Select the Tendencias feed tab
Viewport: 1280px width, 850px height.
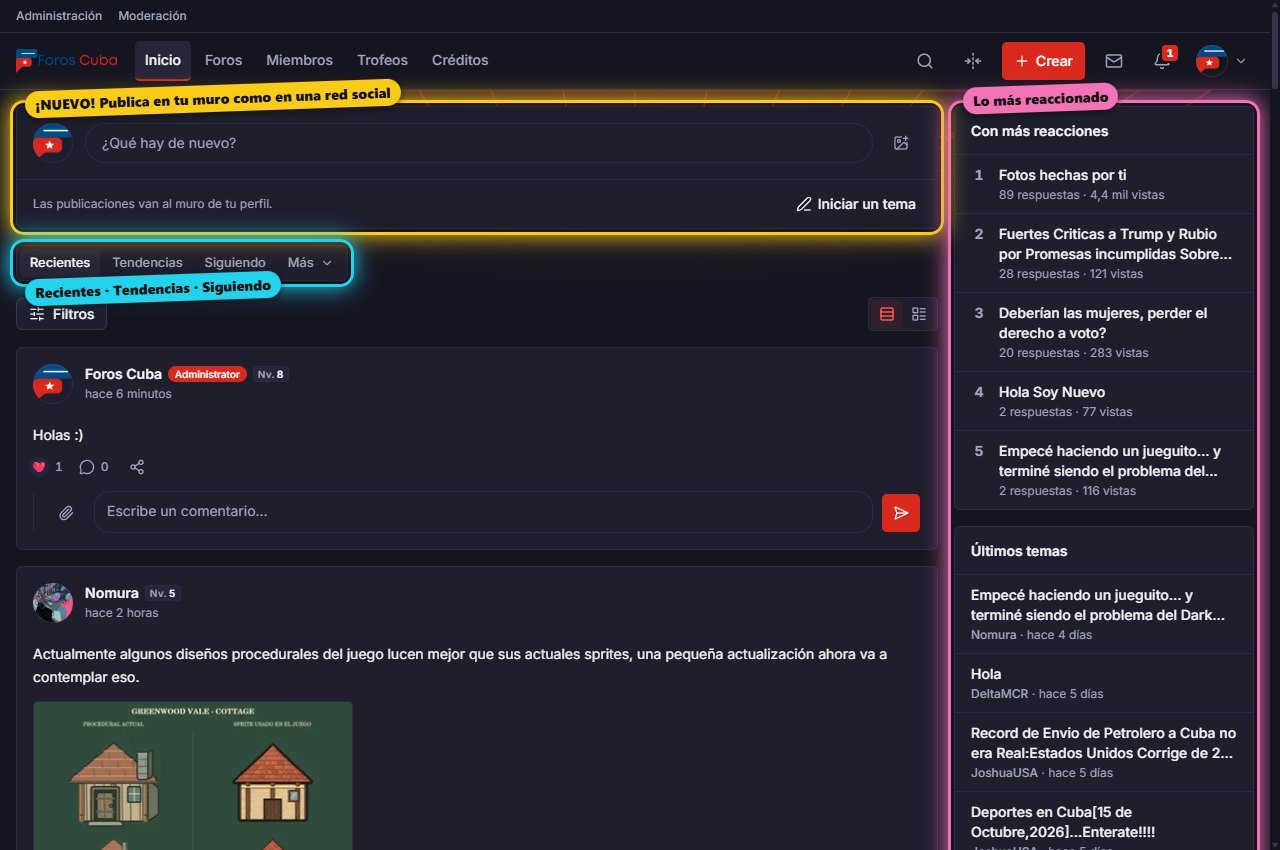pyautogui.click(x=148, y=262)
